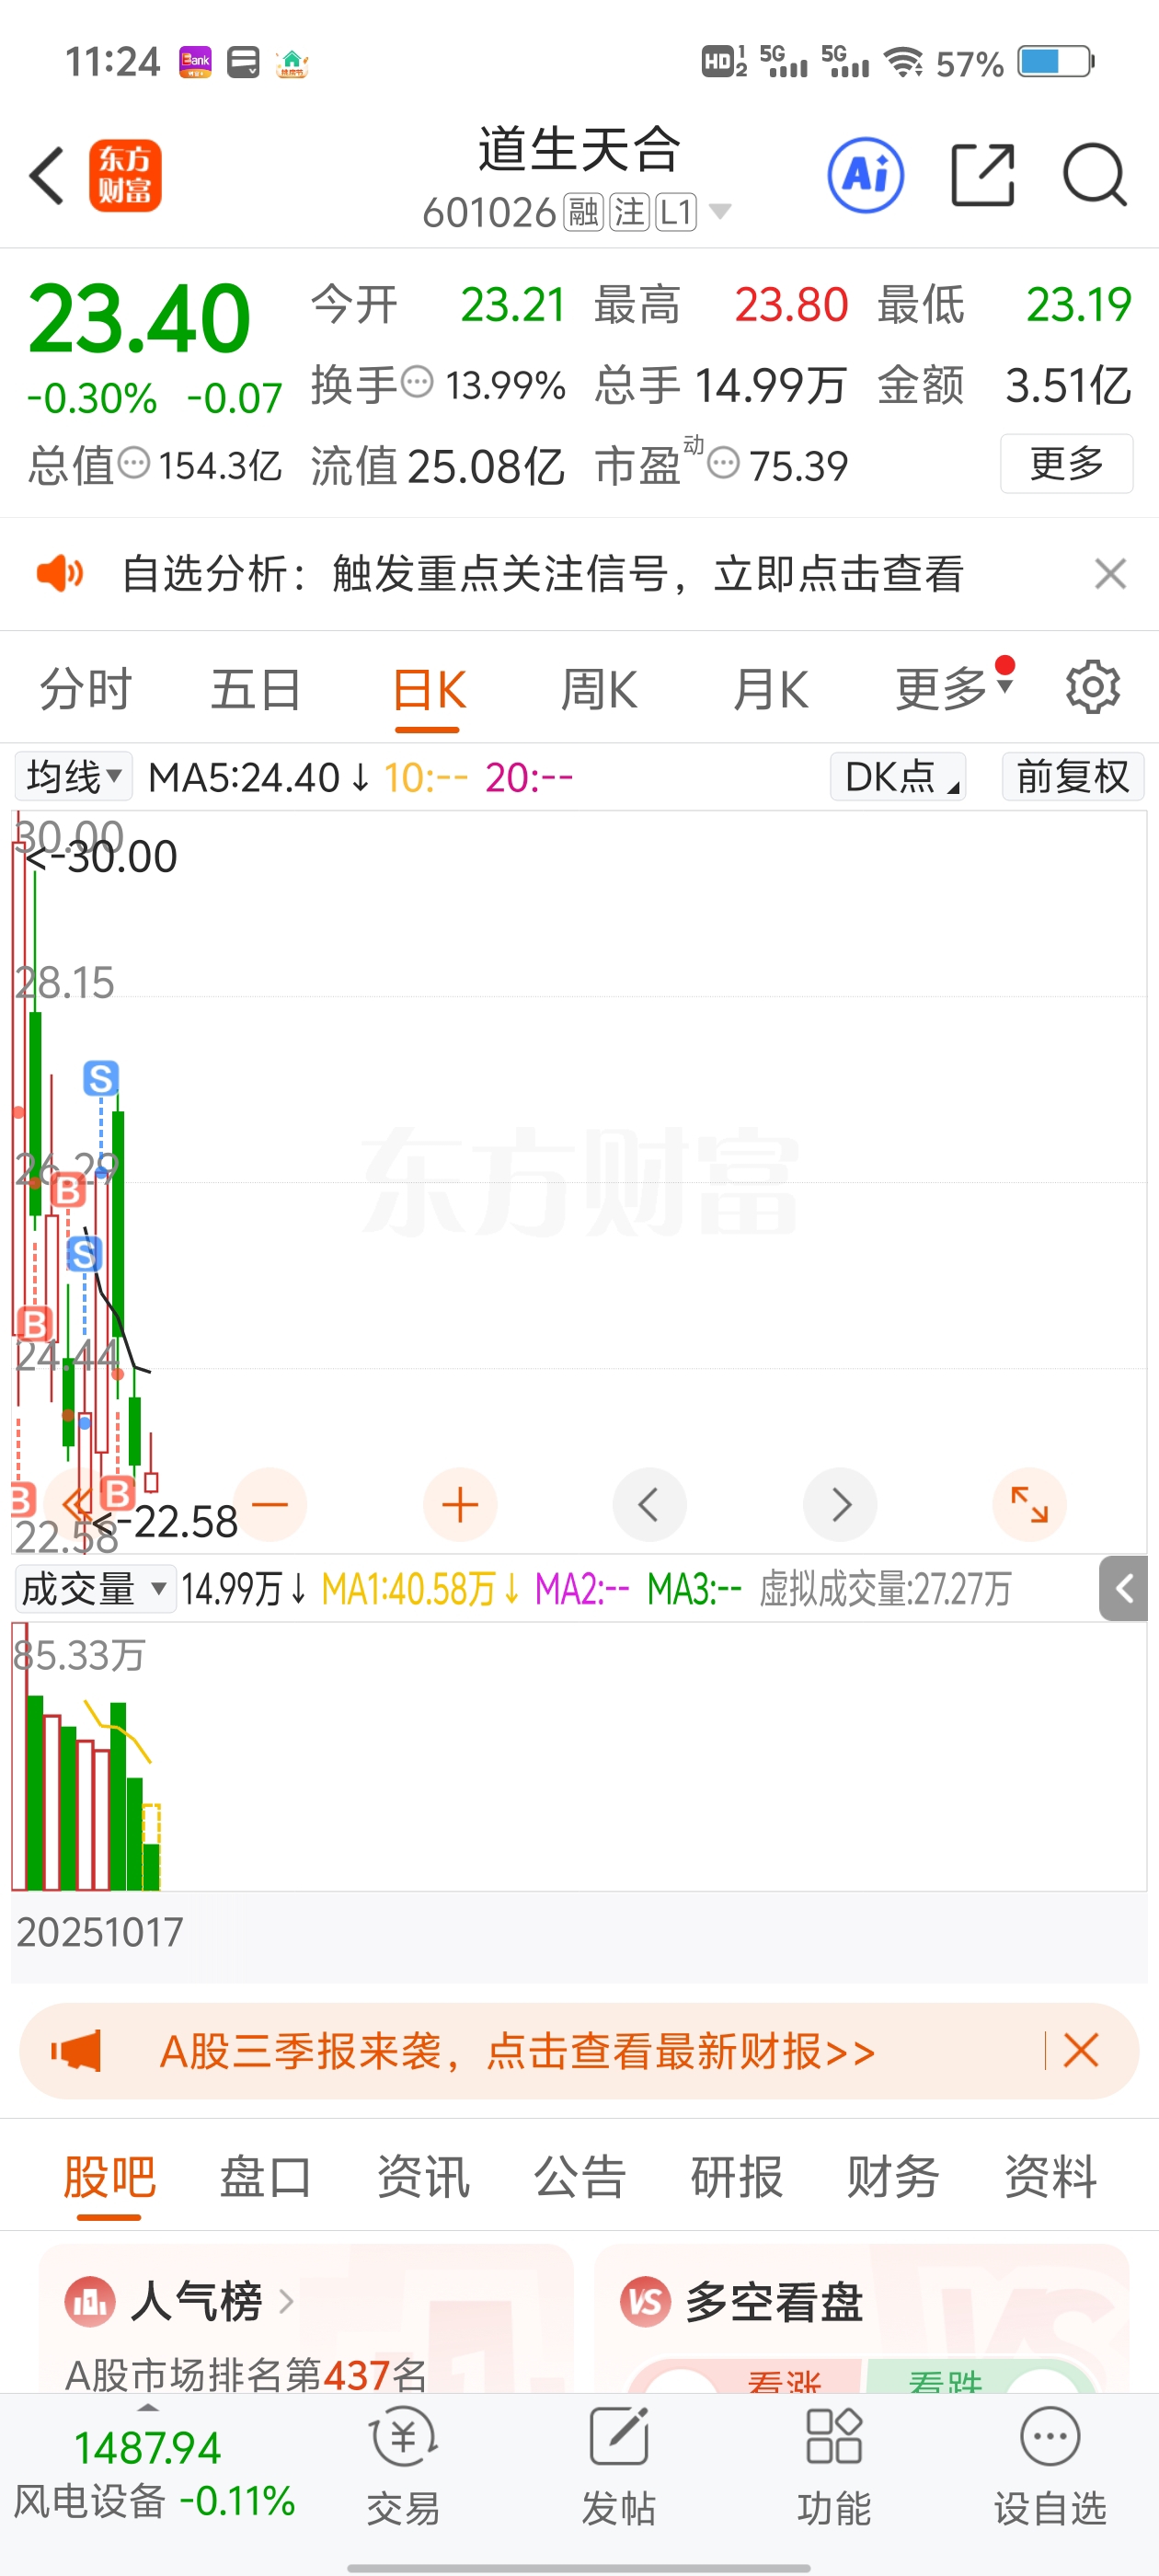This screenshot has width=1159, height=2576.
Task: Tap the blue S sell marker near 28.15
Action: pos(100,1078)
